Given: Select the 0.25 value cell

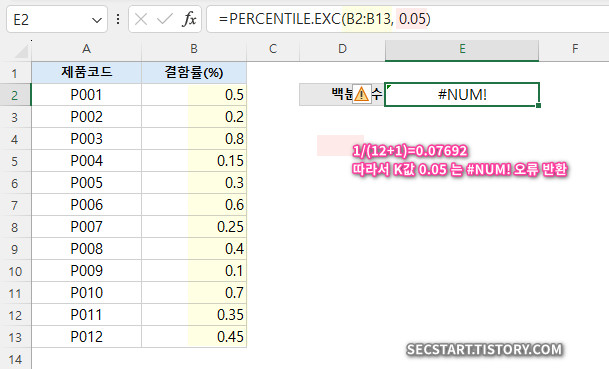Looking at the screenshot, I should pyautogui.click(x=194, y=227).
